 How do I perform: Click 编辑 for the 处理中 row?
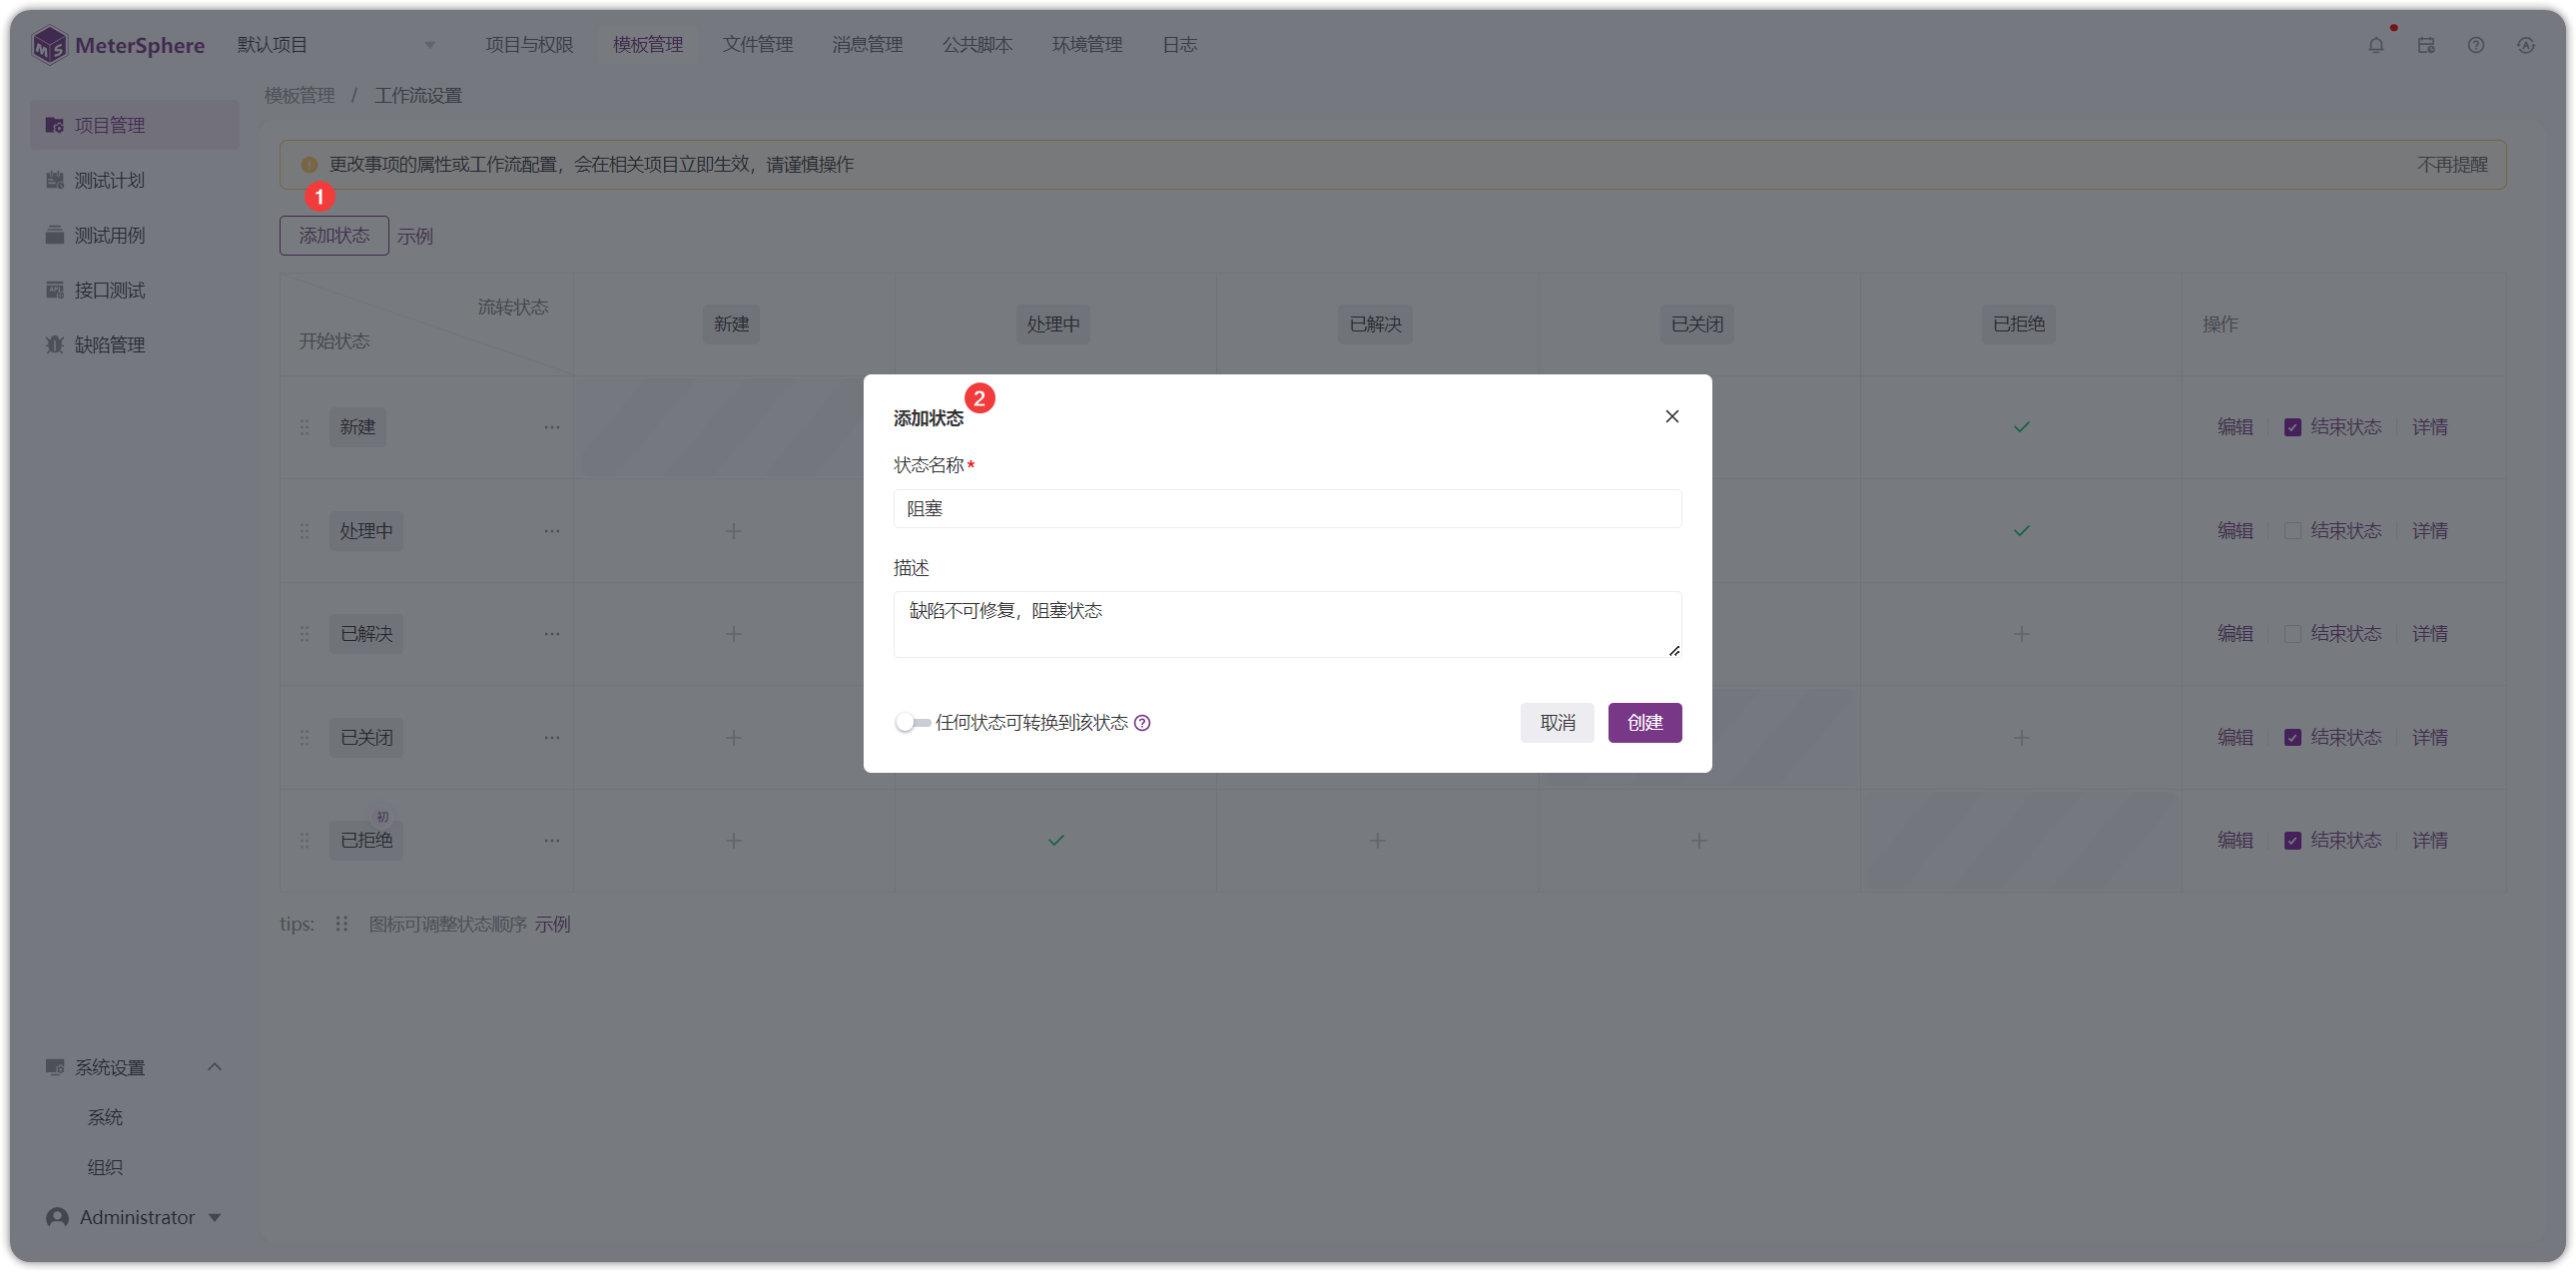[x=2236, y=531]
